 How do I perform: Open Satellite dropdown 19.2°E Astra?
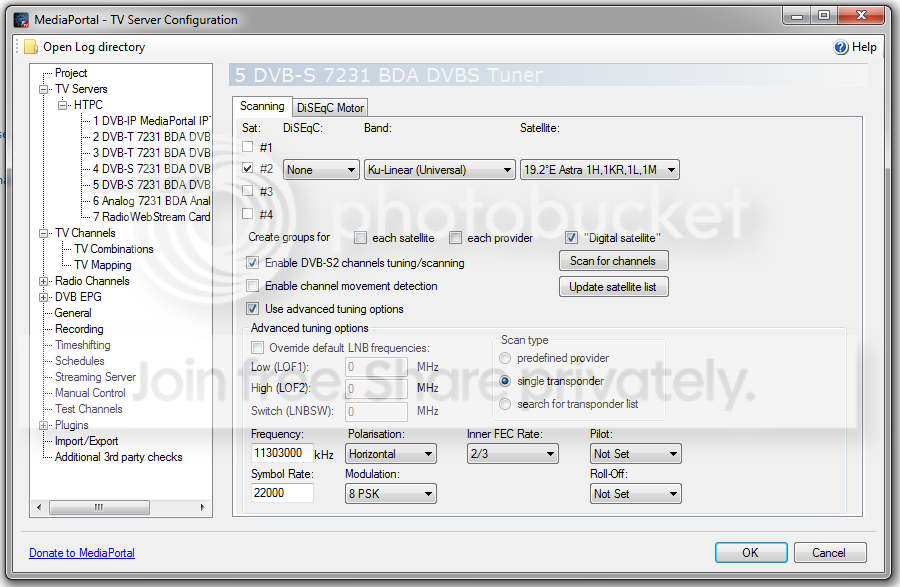(600, 170)
